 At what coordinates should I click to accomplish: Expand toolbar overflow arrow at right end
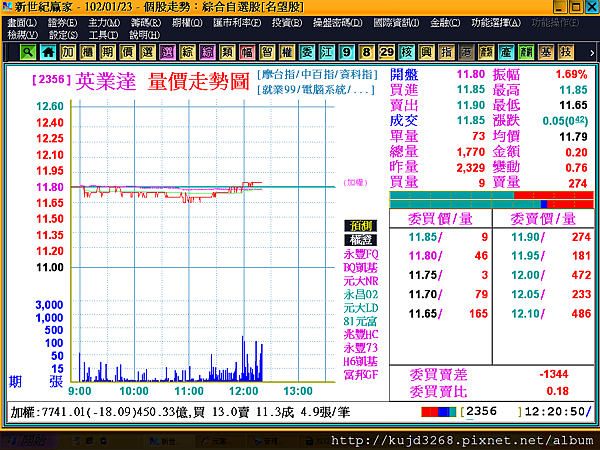pos(592,52)
